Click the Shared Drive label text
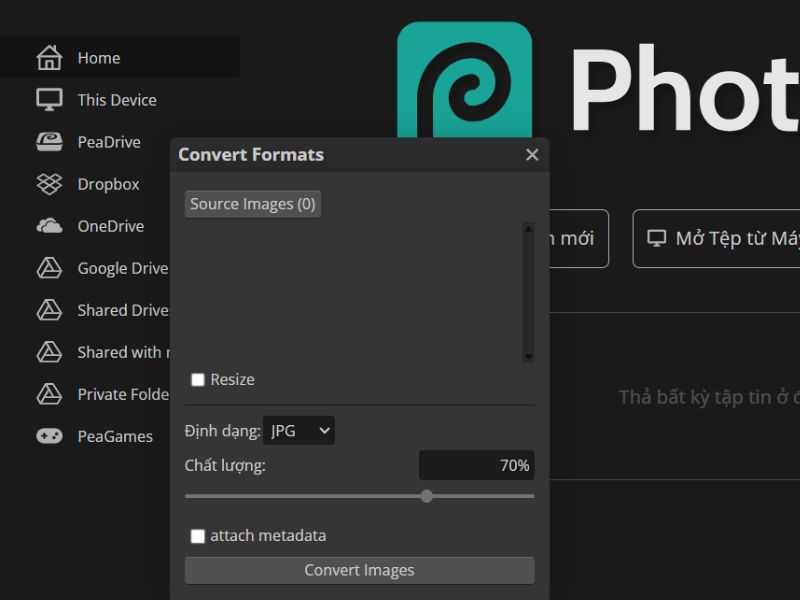The height and width of the screenshot is (600, 800). 123,310
